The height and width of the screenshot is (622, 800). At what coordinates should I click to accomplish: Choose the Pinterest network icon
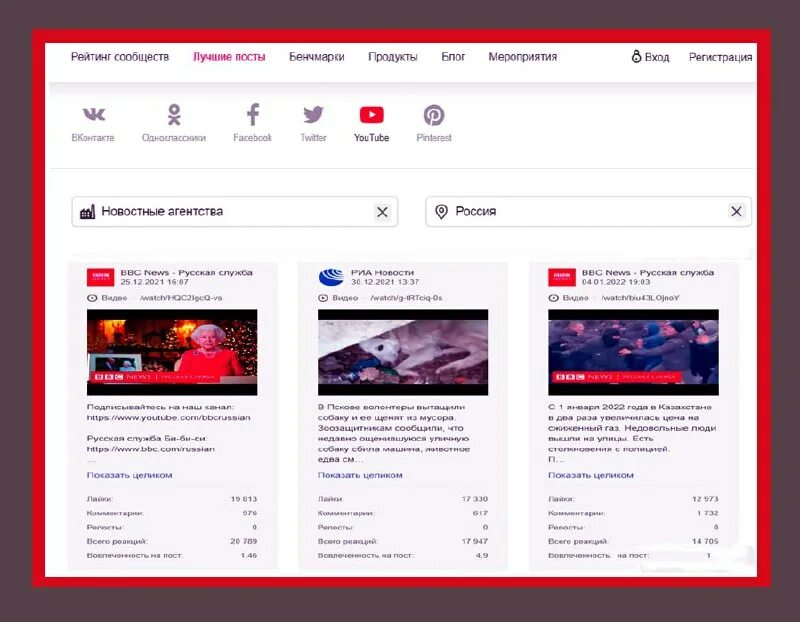pyautogui.click(x=434, y=115)
